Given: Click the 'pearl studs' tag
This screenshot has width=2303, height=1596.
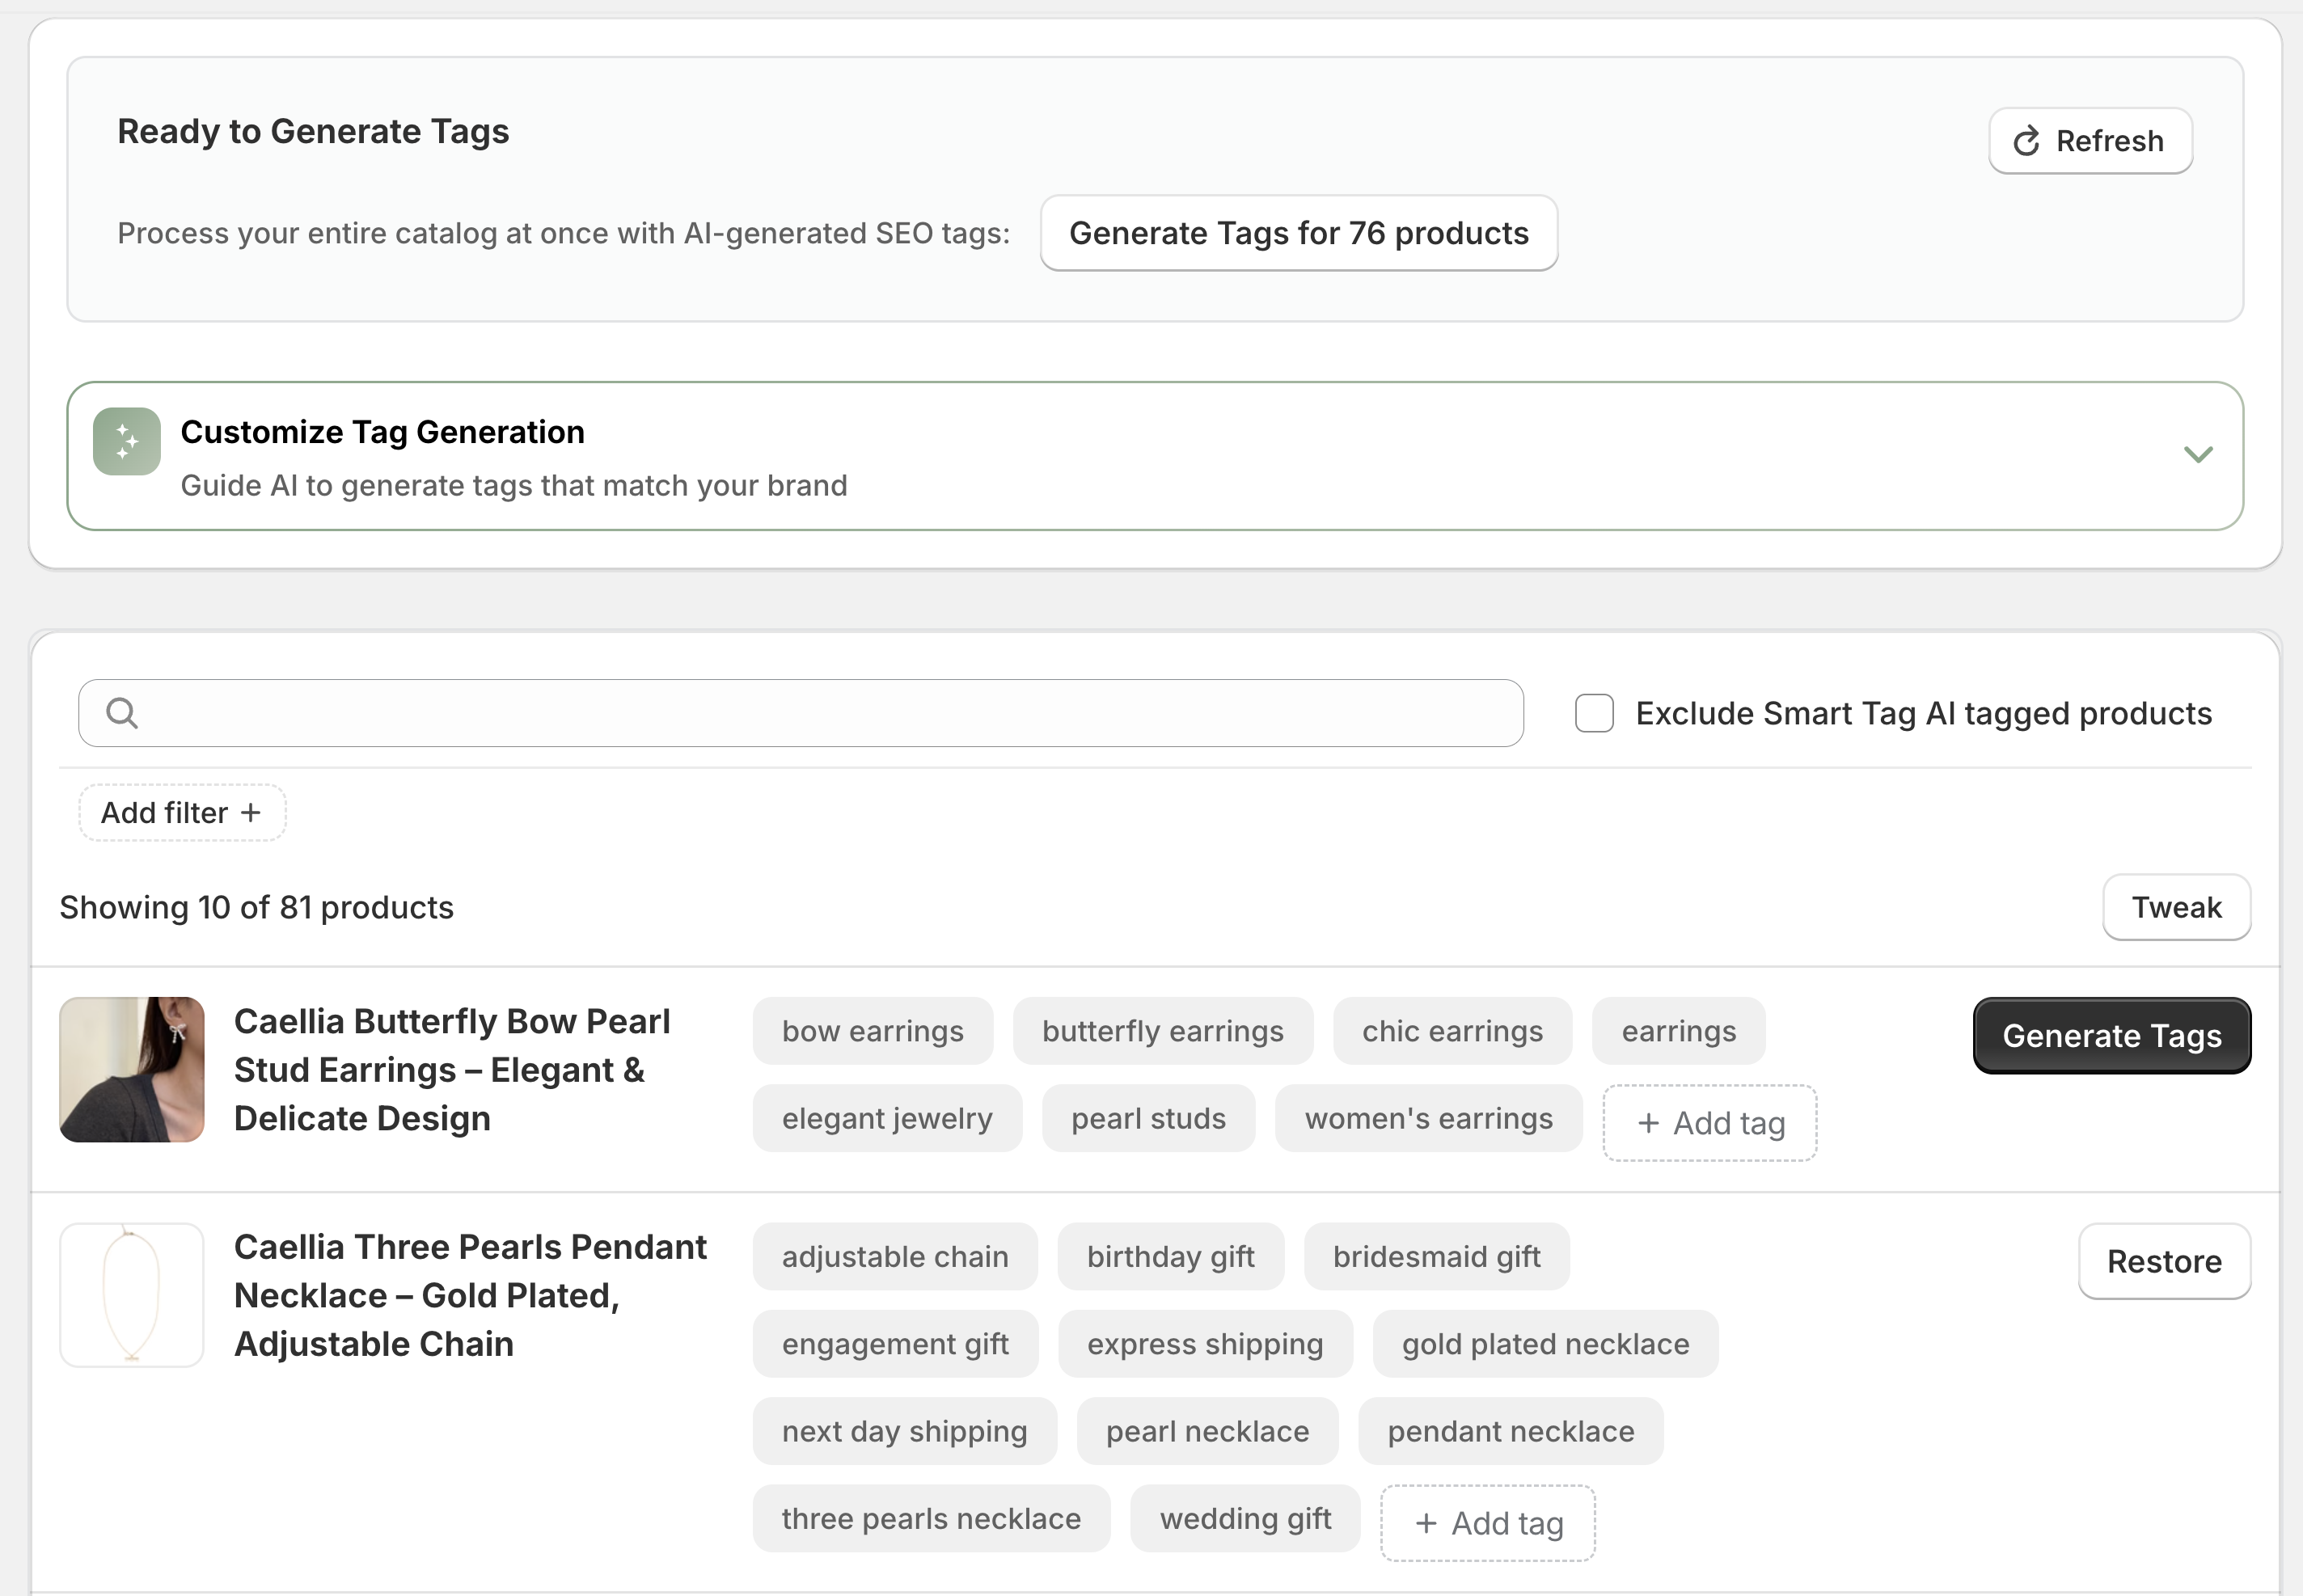Looking at the screenshot, I should [x=1149, y=1118].
